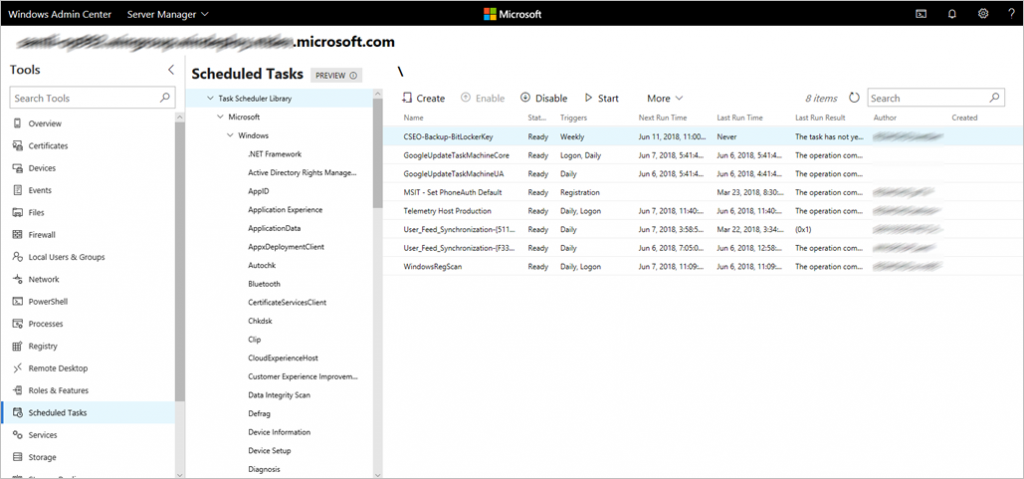This screenshot has height=479, width=1024.
Task: Click the Local Users & Groups icon
Action: [x=17, y=257]
